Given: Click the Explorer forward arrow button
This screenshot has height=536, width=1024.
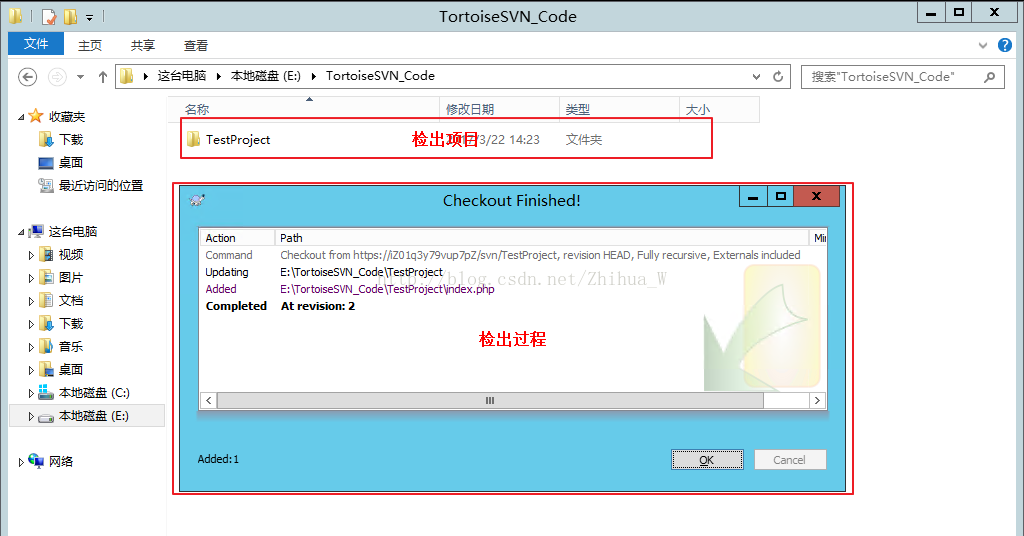Looking at the screenshot, I should (57, 77).
